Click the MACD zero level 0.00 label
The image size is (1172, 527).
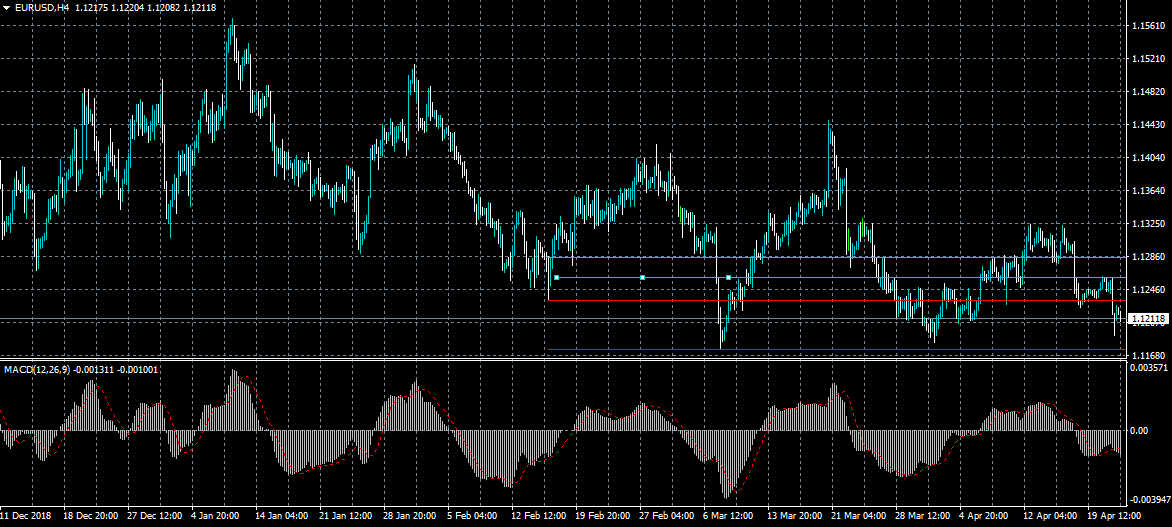pos(1140,431)
